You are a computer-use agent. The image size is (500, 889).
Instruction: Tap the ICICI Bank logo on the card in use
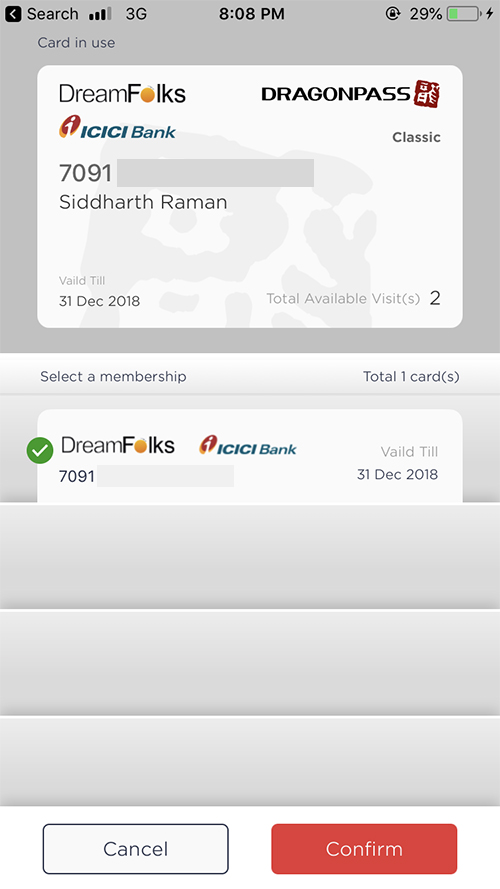coord(117,128)
